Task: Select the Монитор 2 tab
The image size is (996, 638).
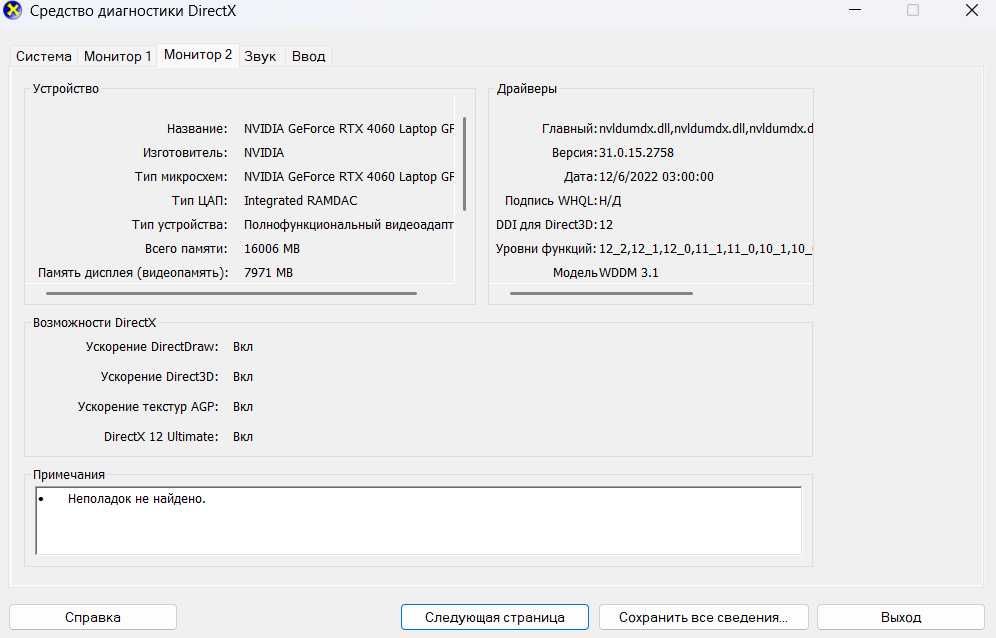Action: 198,55
